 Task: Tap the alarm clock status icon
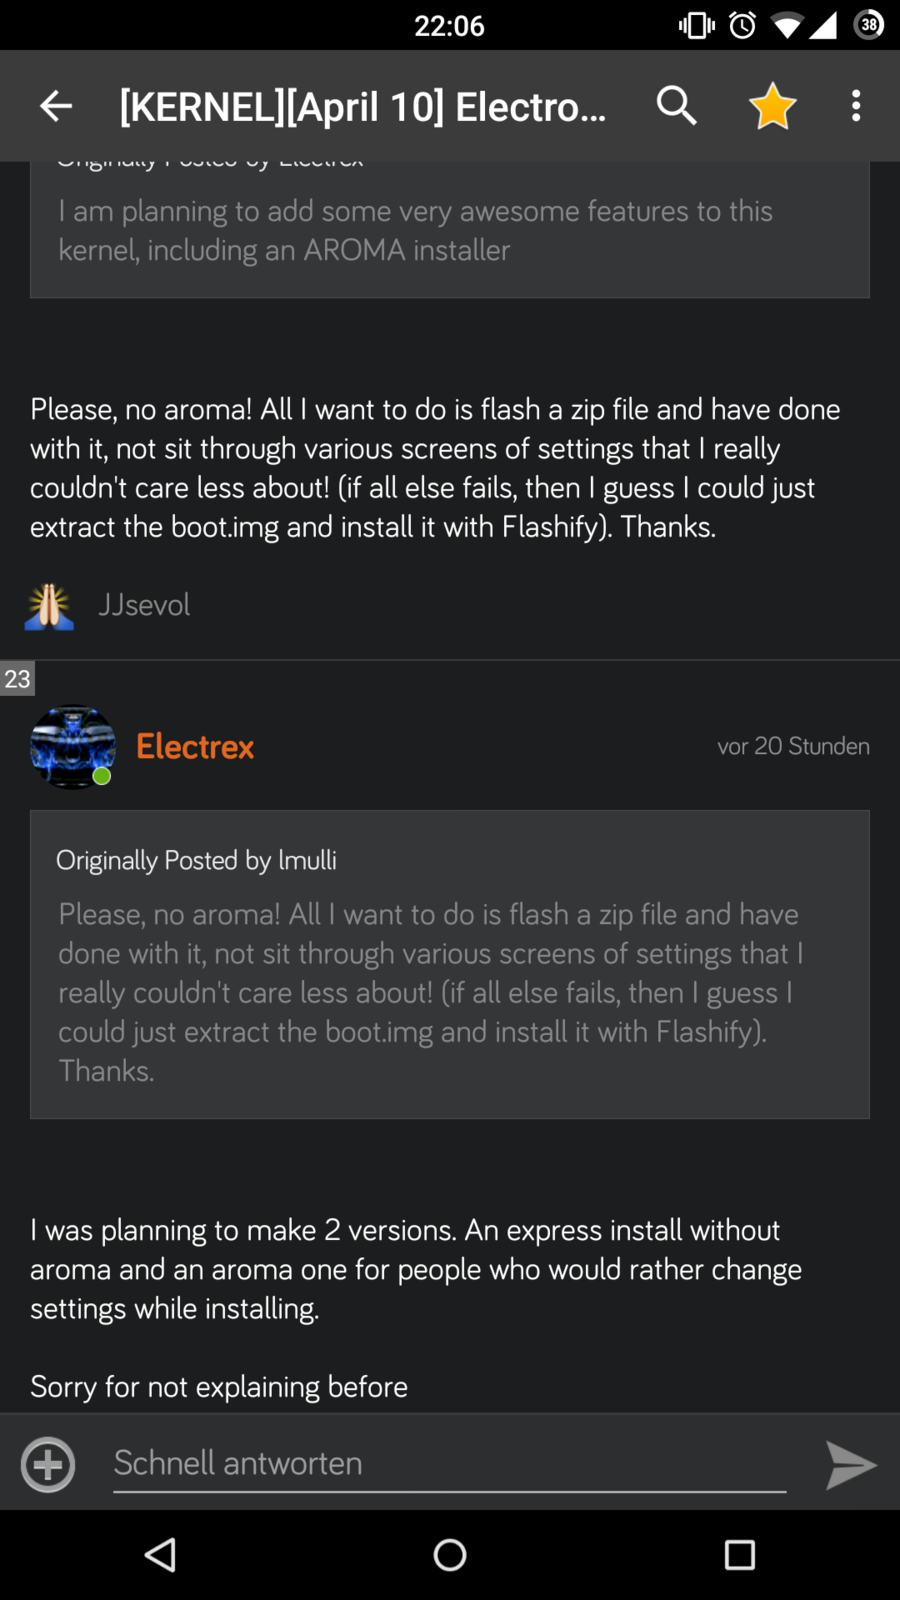(x=742, y=25)
